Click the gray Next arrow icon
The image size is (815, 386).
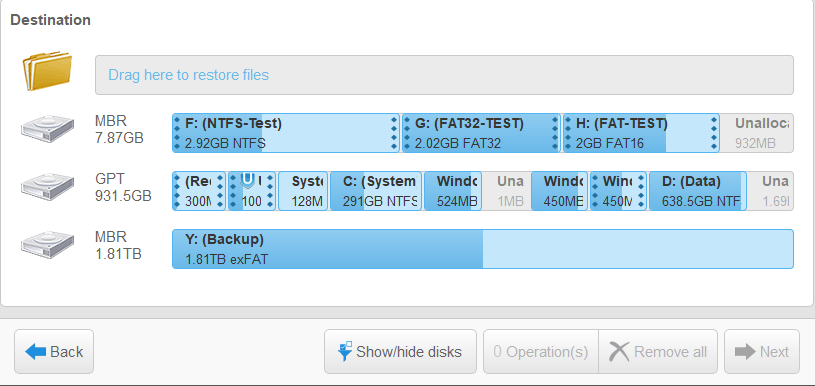point(745,352)
